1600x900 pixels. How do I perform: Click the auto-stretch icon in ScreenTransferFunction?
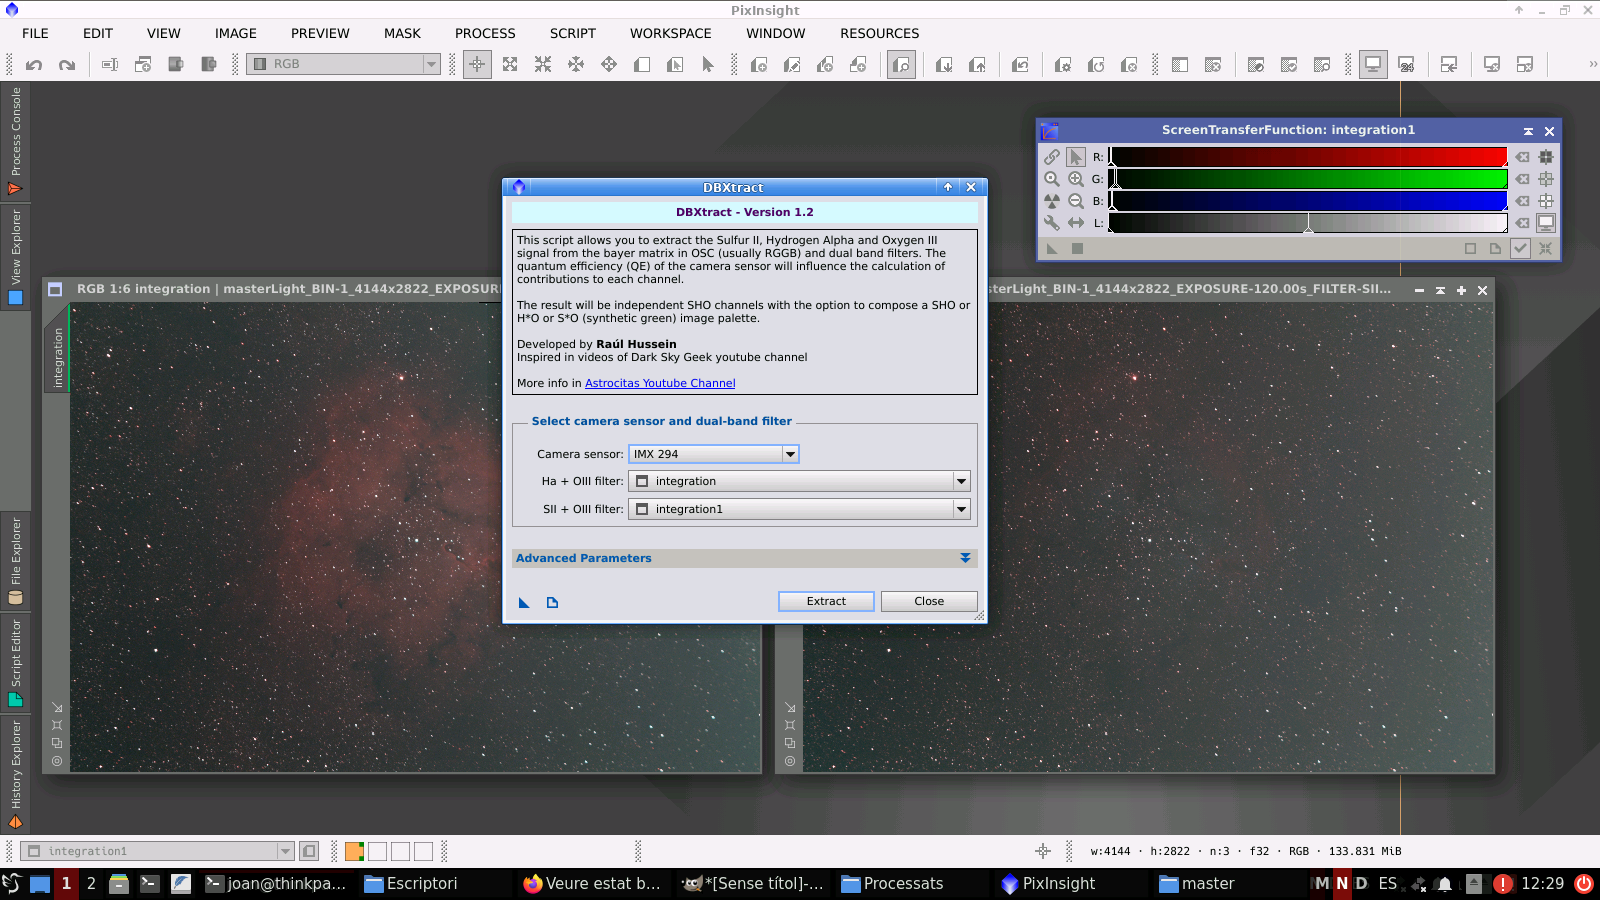[1052, 200]
